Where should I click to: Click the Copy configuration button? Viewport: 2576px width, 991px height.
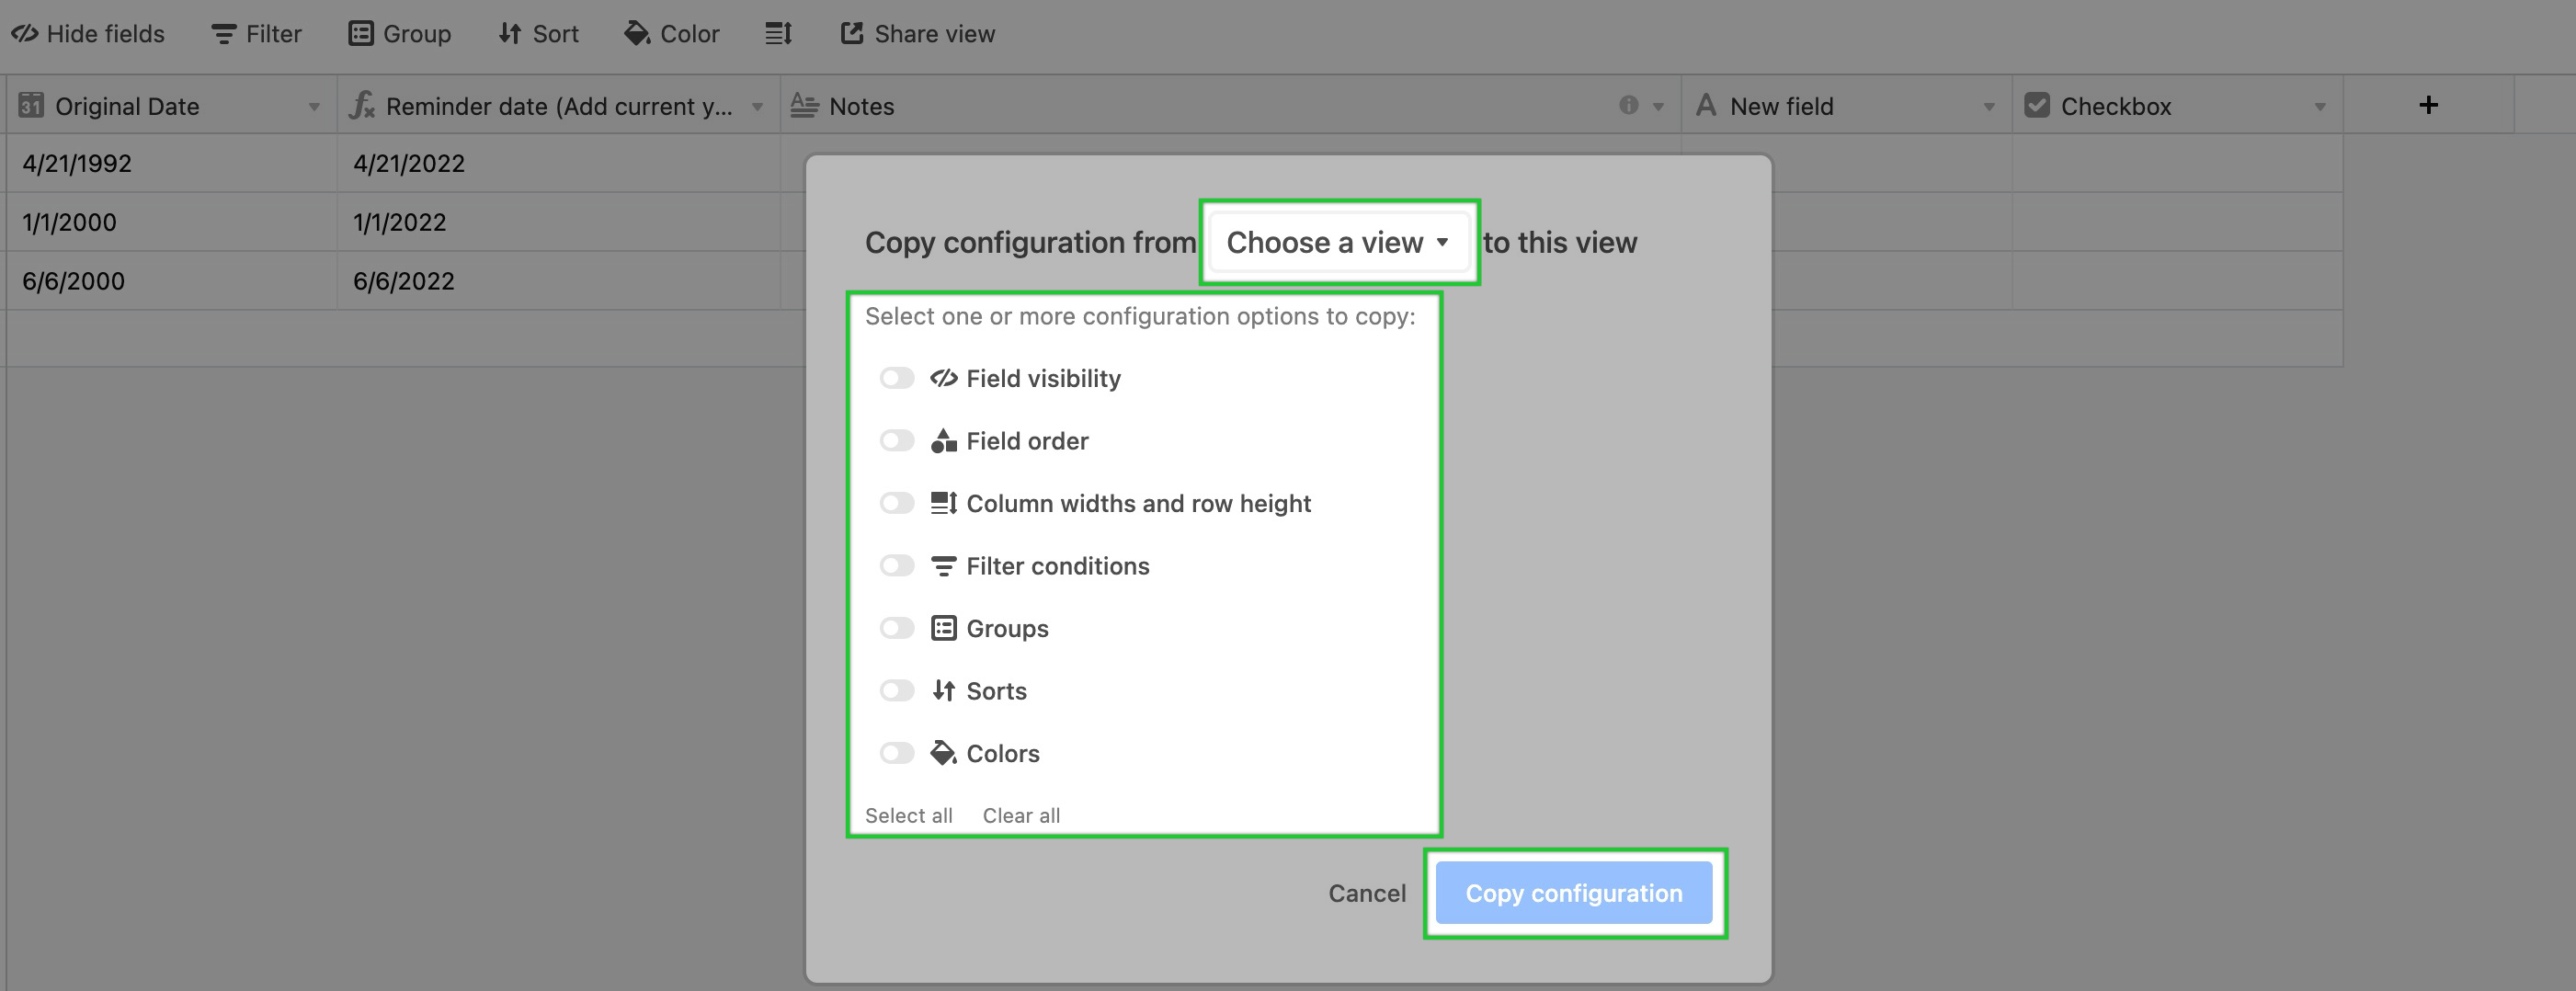pyautogui.click(x=1574, y=893)
